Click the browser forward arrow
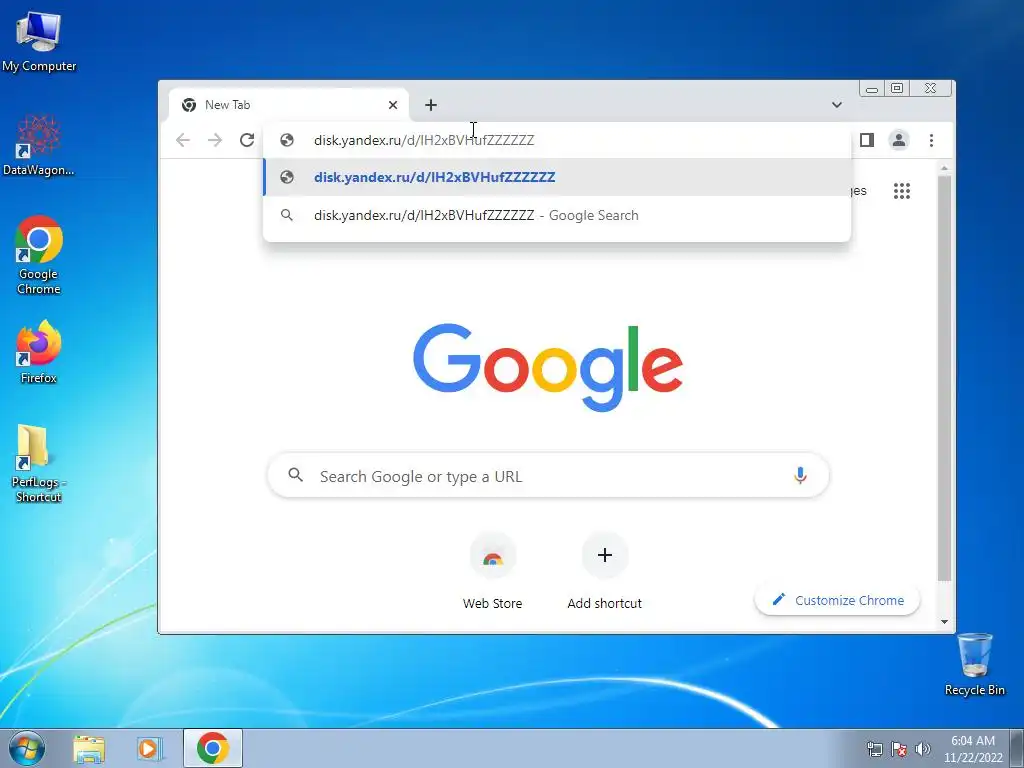This screenshot has height=768, width=1024. click(x=215, y=140)
